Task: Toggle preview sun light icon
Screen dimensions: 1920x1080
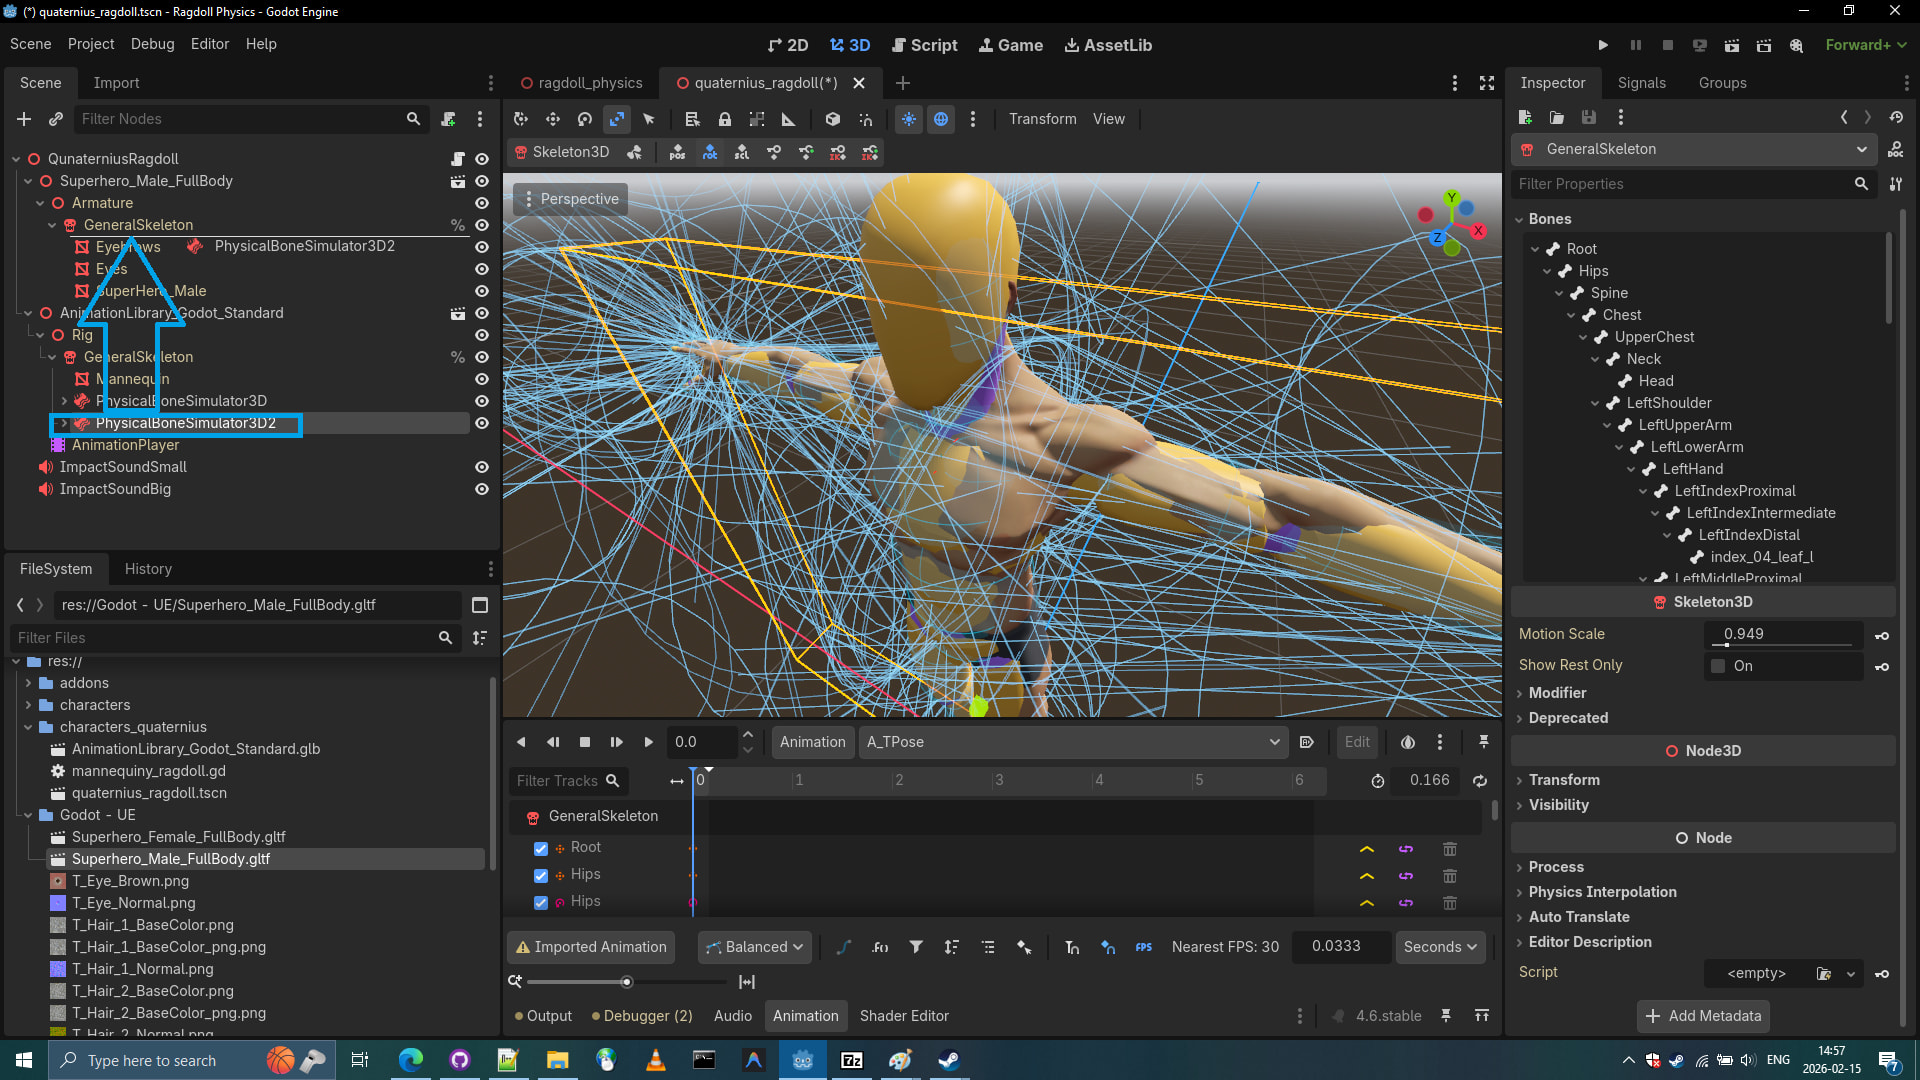Action: point(909,119)
